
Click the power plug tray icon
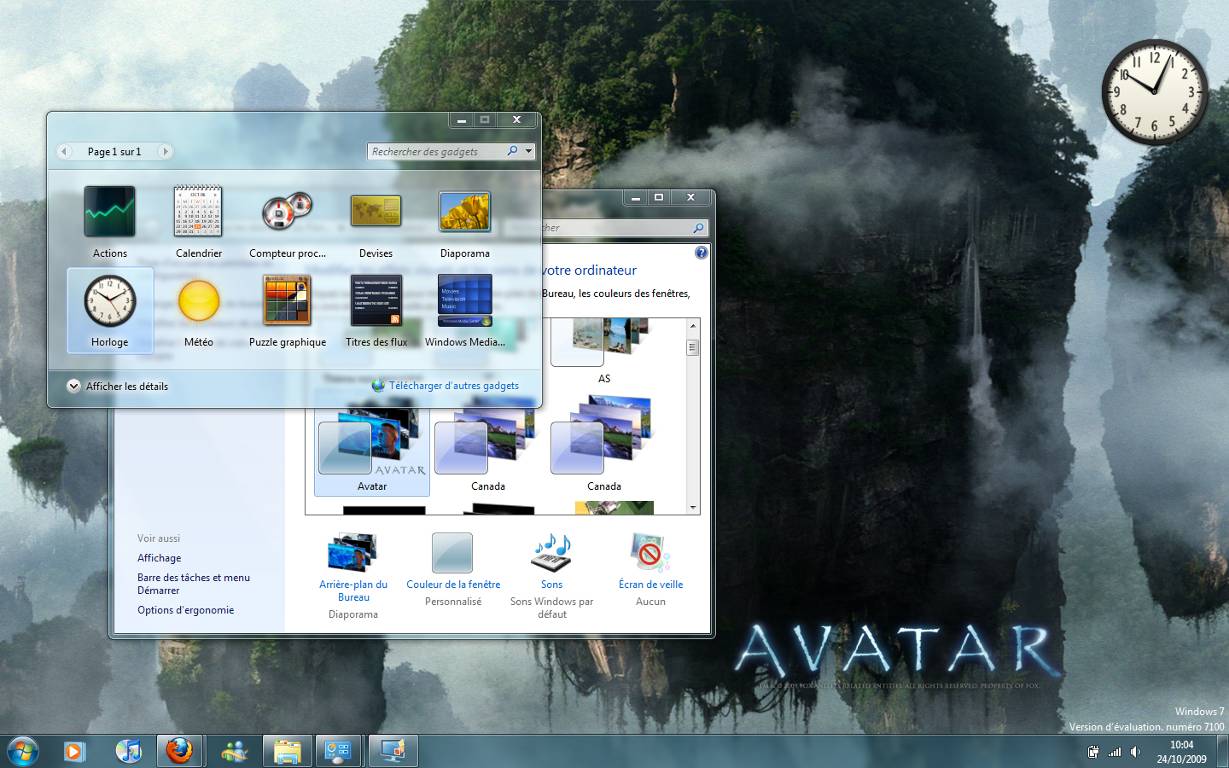pyautogui.click(x=1094, y=751)
